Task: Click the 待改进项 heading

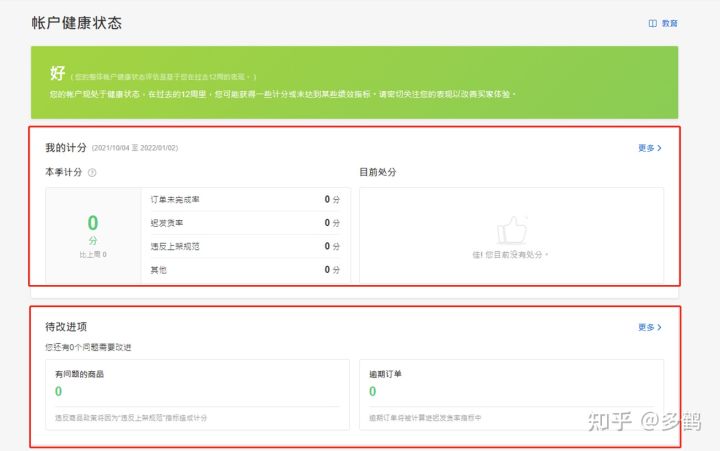Action: click(x=66, y=327)
